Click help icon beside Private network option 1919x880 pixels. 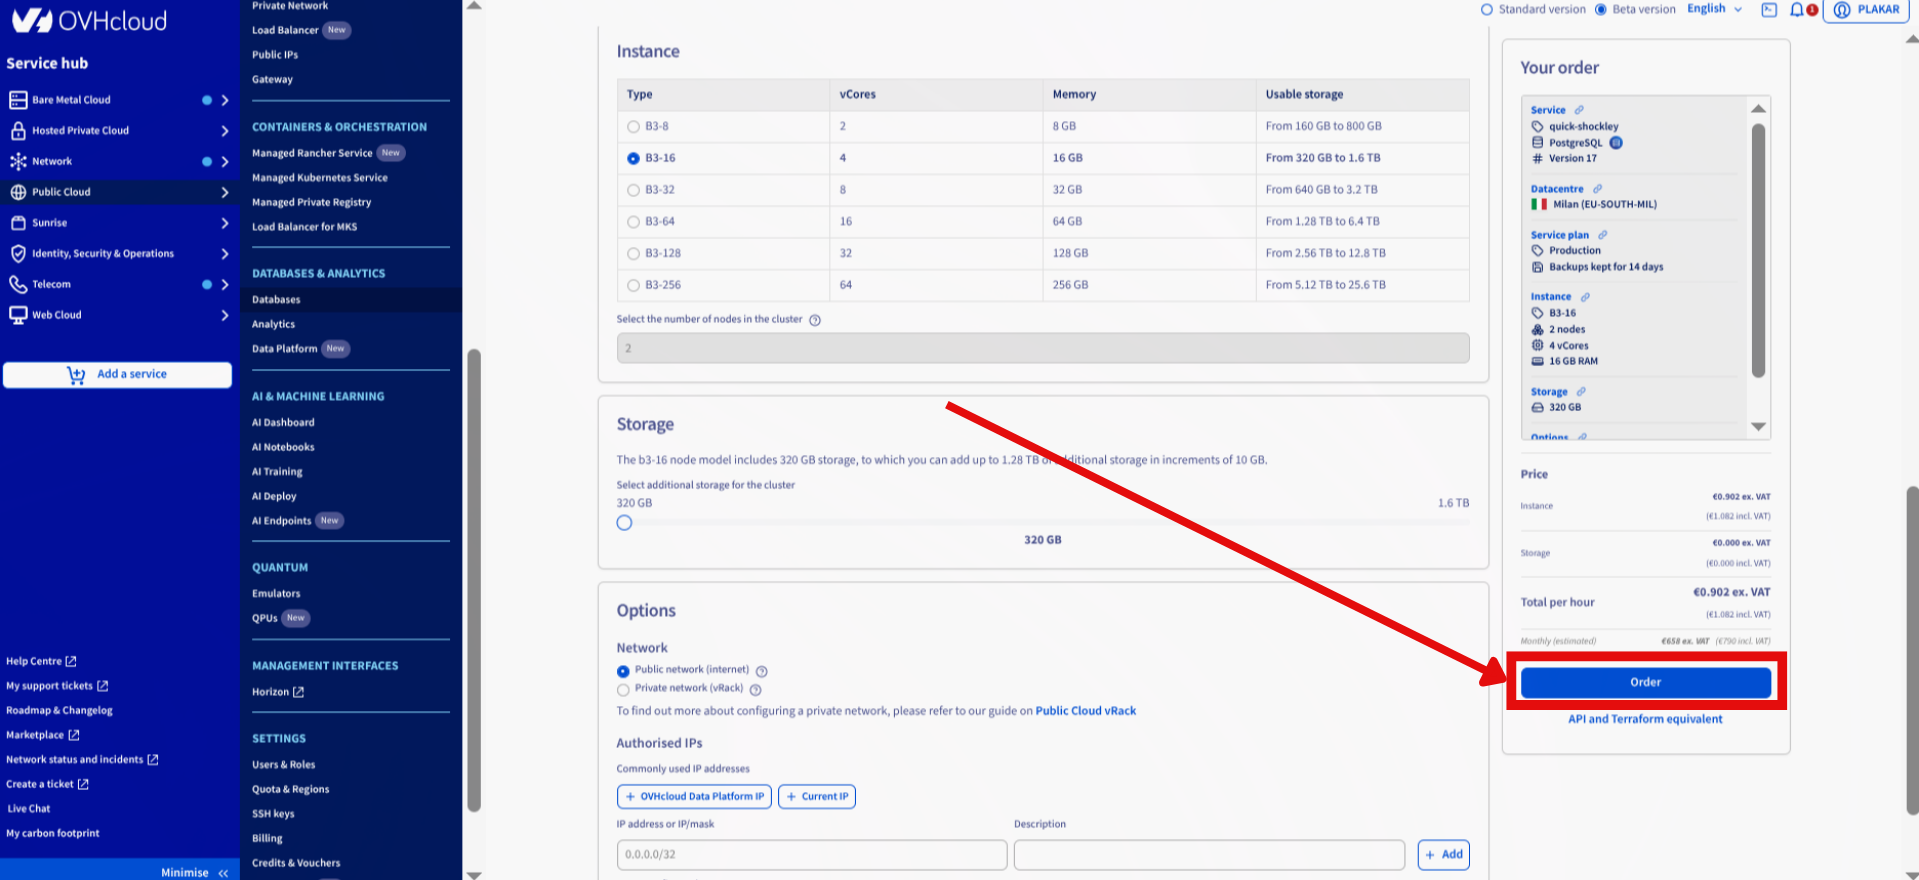(x=756, y=689)
